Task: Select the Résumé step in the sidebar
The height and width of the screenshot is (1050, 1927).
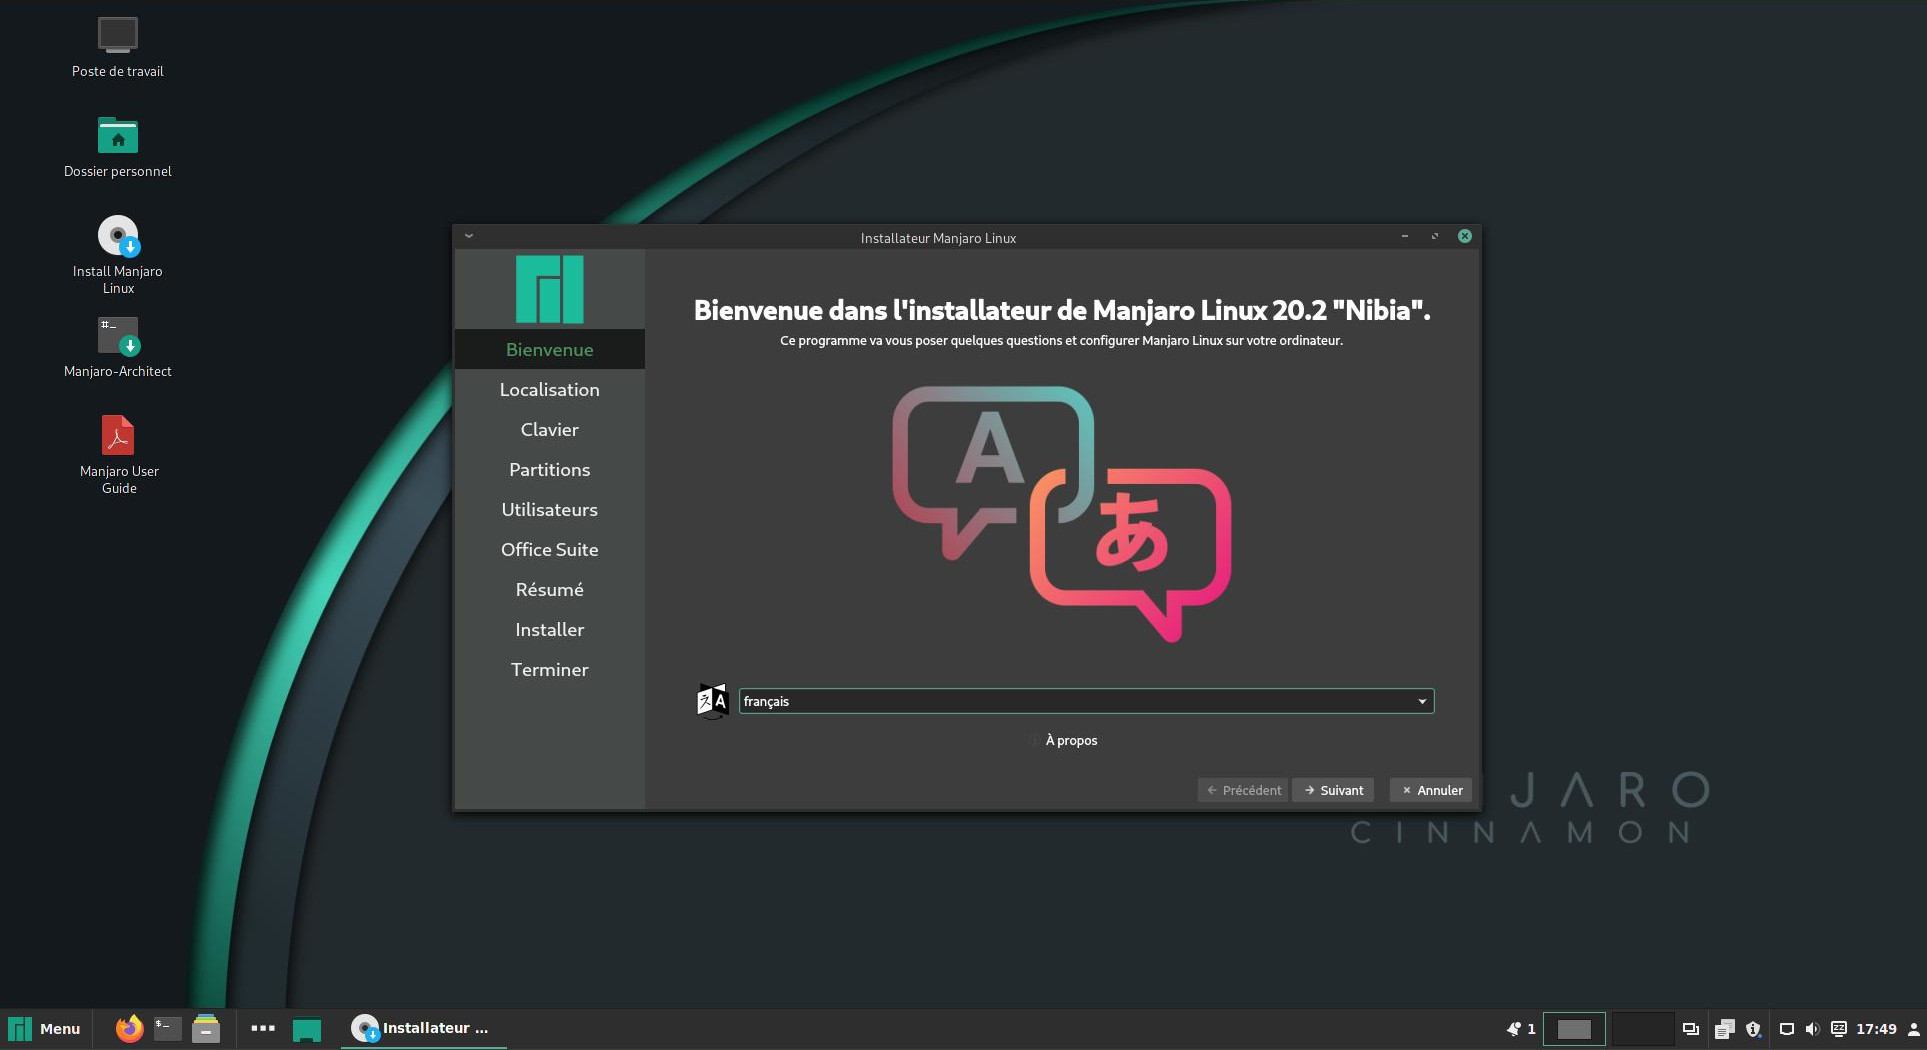Action: (x=550, y=589)
